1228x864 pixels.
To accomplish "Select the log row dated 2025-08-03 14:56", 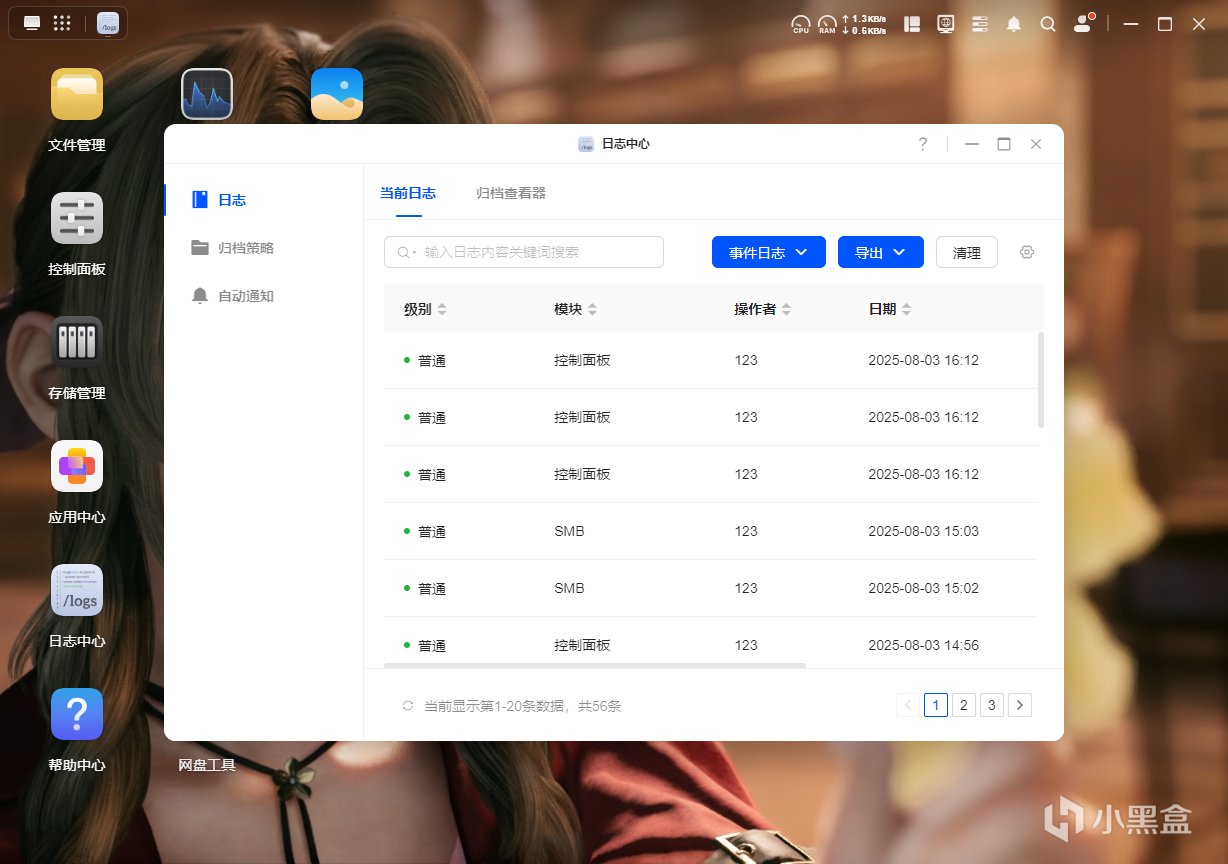I will (711, 643).
